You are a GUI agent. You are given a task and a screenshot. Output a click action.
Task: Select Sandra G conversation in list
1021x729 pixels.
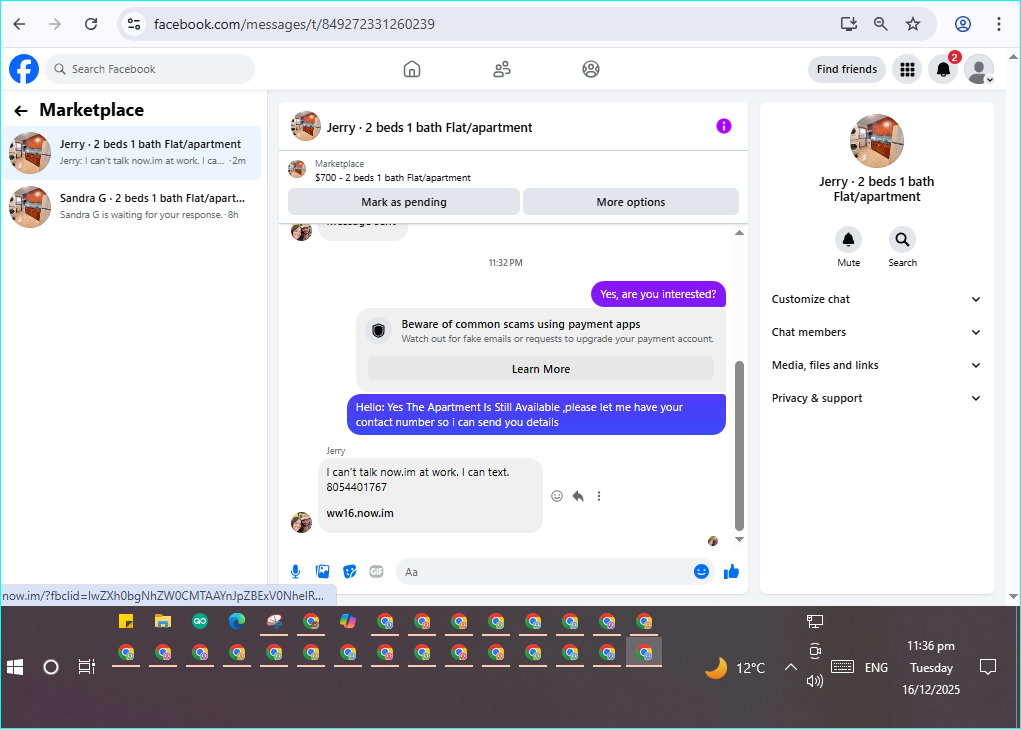132,206
